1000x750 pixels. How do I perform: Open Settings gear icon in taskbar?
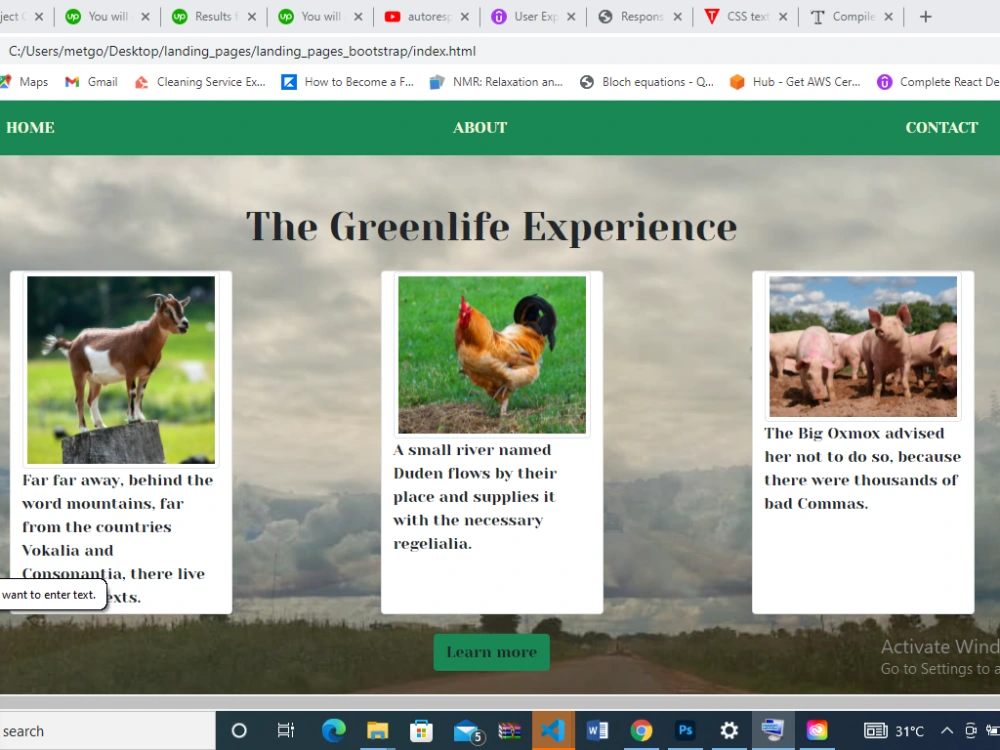(729, 730)
